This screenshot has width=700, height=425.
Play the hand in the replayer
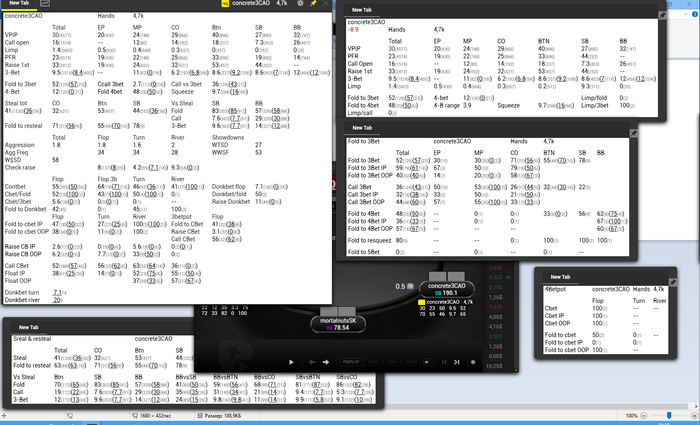pyautogui.click(x=291, y=362)
